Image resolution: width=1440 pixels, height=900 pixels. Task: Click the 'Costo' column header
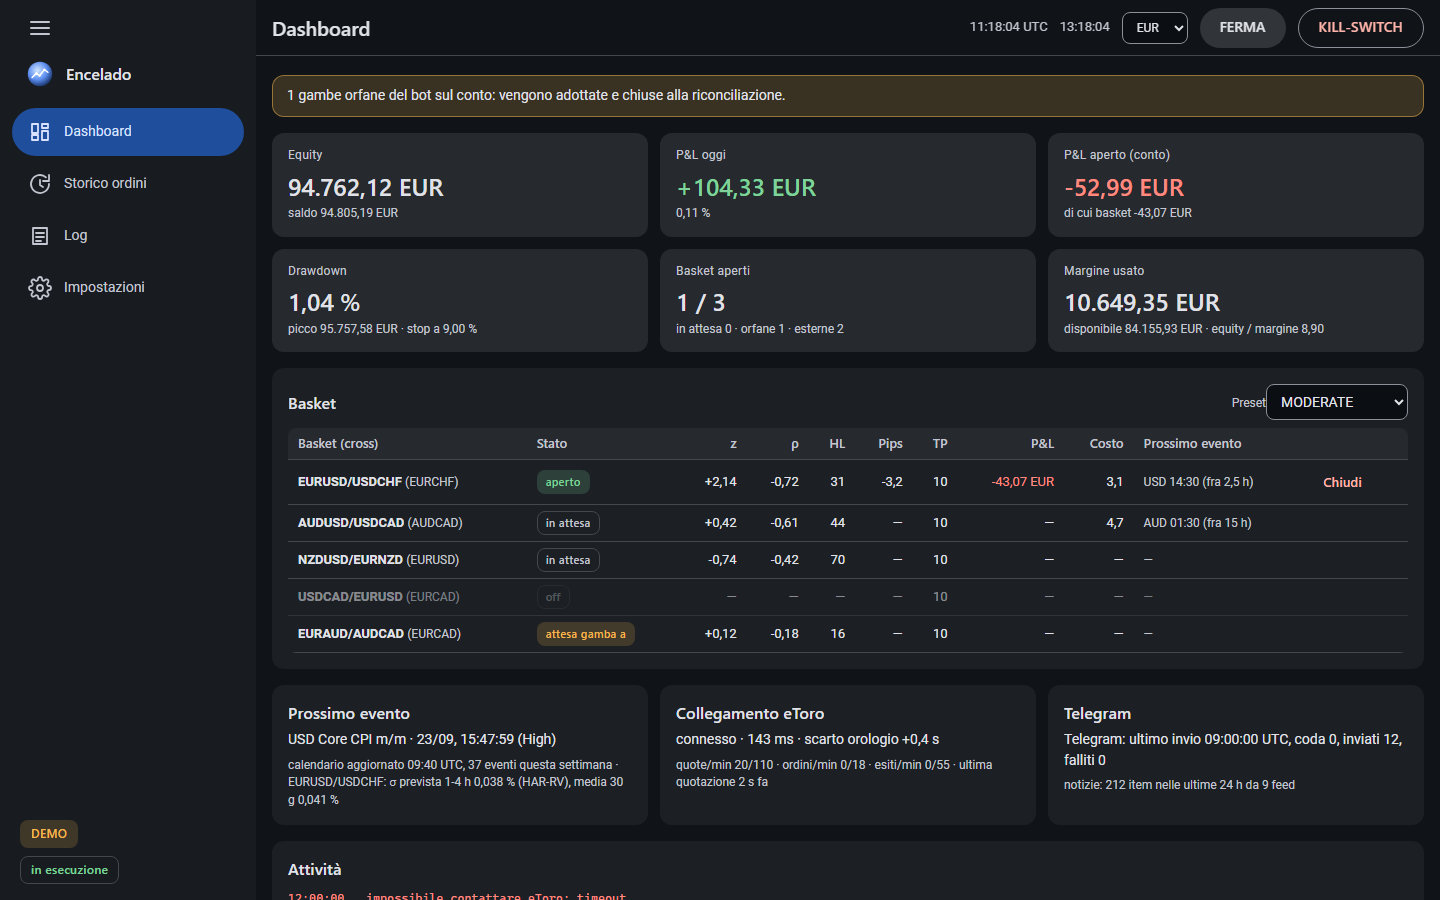(x=1106, y=444)
